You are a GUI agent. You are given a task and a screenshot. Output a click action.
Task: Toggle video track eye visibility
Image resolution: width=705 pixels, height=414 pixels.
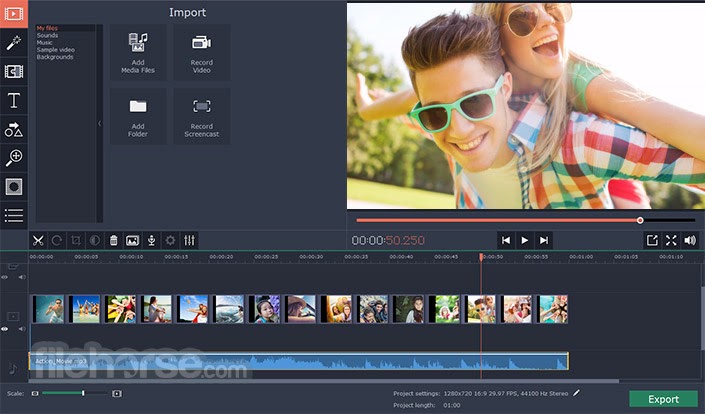(4, 329)
